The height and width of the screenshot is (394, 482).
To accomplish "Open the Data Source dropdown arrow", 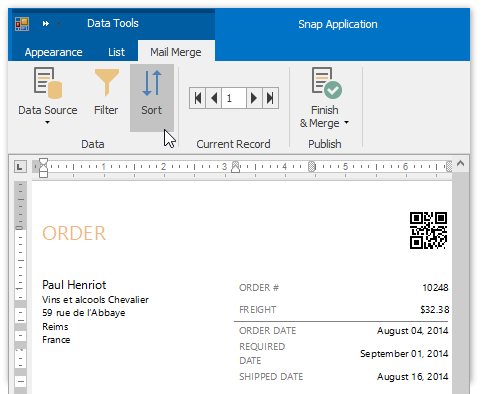I will tap(47, 123).
